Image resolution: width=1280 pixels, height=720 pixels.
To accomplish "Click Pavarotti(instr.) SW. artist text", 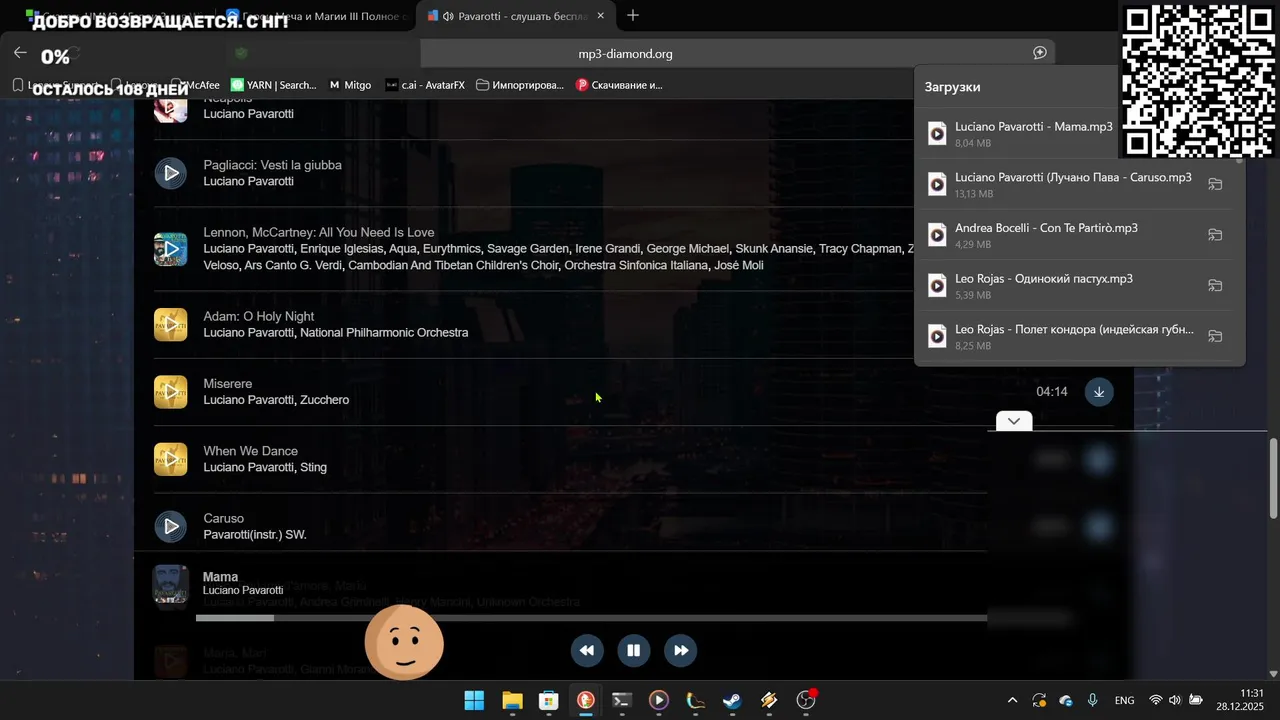I will 255,535.
